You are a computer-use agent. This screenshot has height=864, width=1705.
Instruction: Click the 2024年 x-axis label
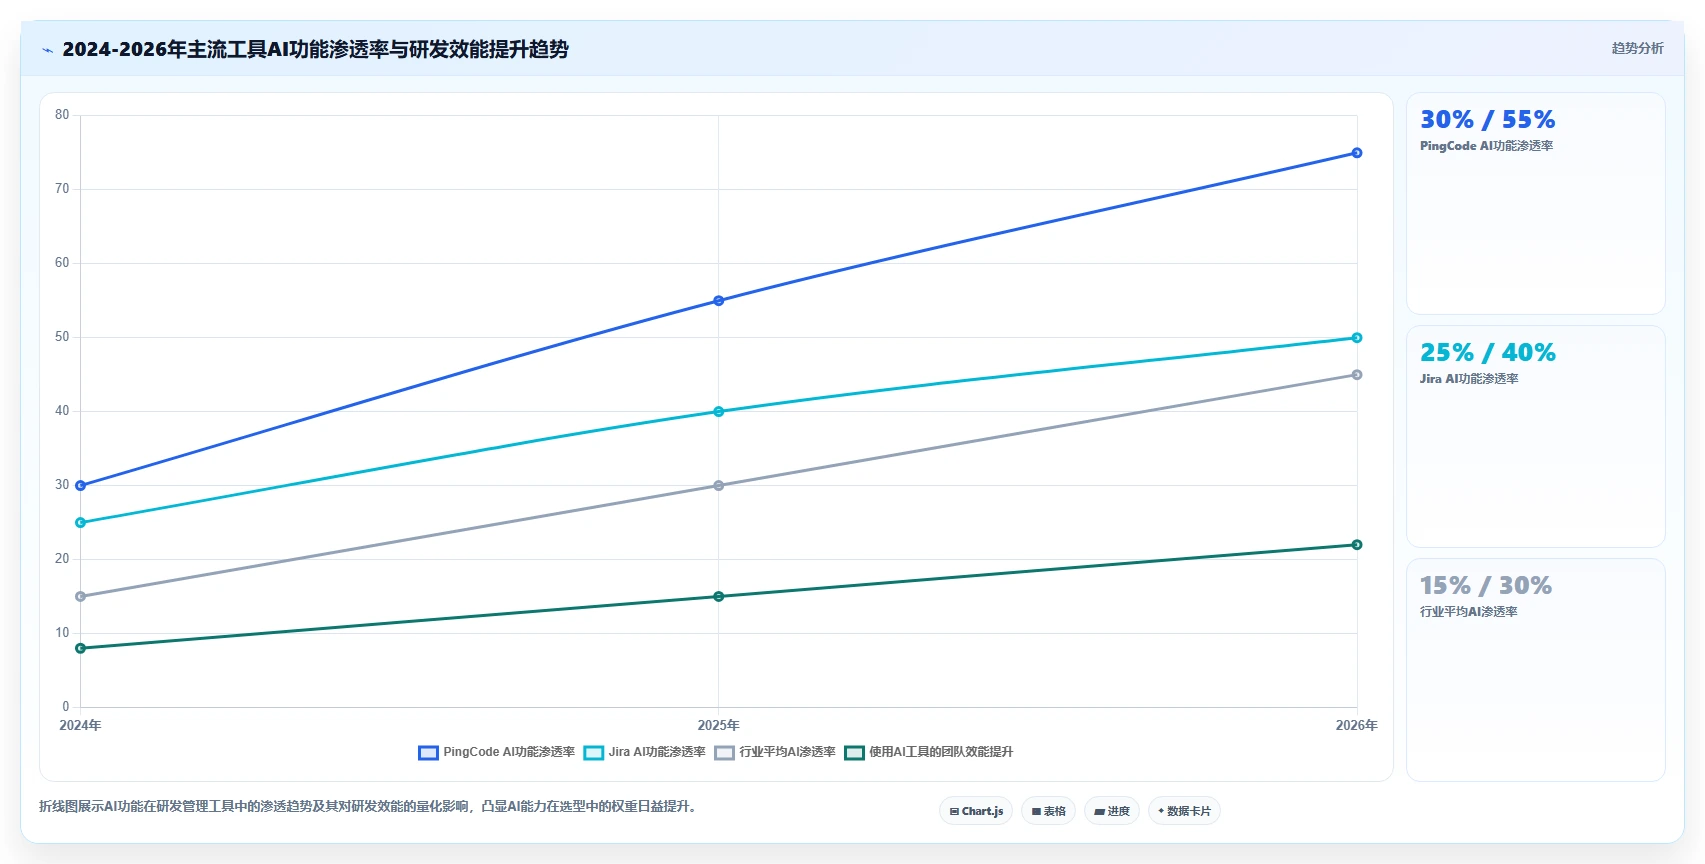(x=80, y=725)
